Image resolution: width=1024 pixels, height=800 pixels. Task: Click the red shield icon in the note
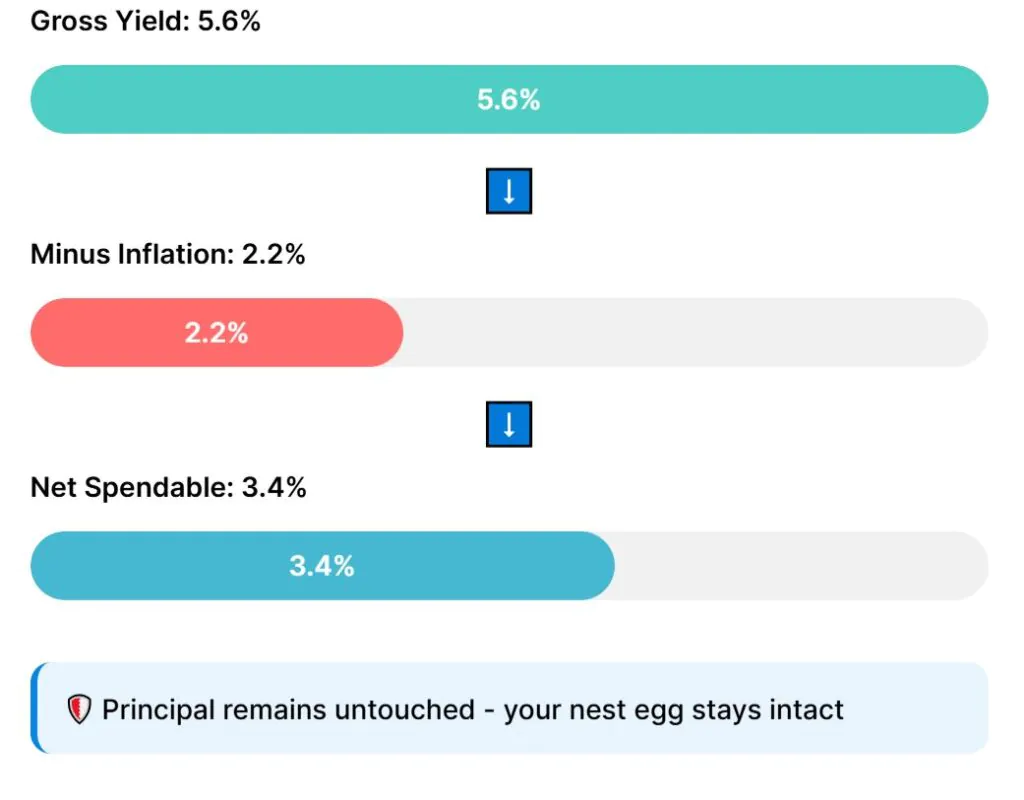(79, 710)
